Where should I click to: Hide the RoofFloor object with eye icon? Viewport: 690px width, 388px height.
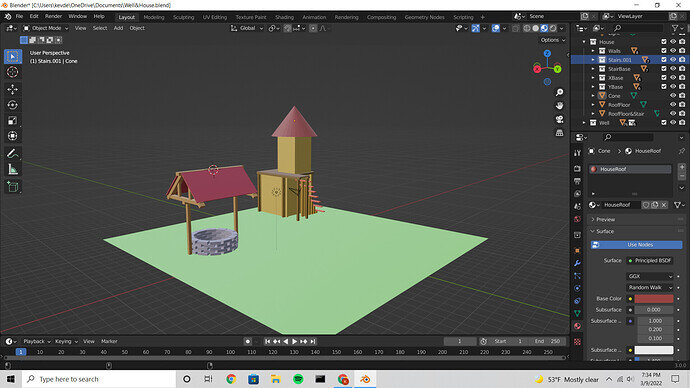pos(673,105)
